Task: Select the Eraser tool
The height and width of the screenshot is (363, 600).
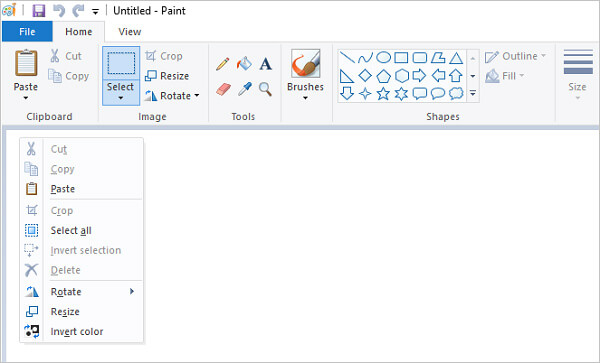Action: 223,90
